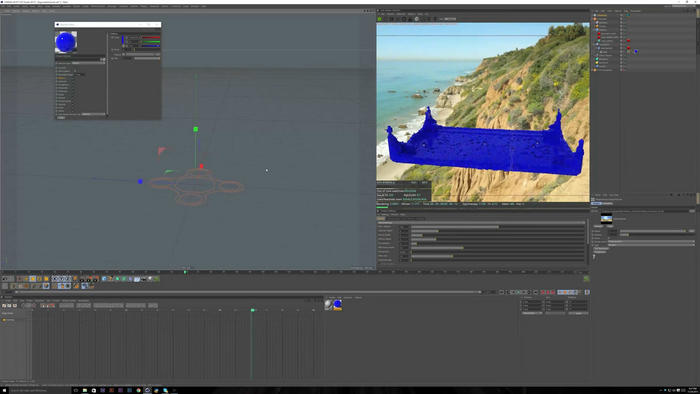The width and height of the screenshot is (700, 394).
Task: Click the sky image thumbnail in attributes panel
Action: [606, 219]
